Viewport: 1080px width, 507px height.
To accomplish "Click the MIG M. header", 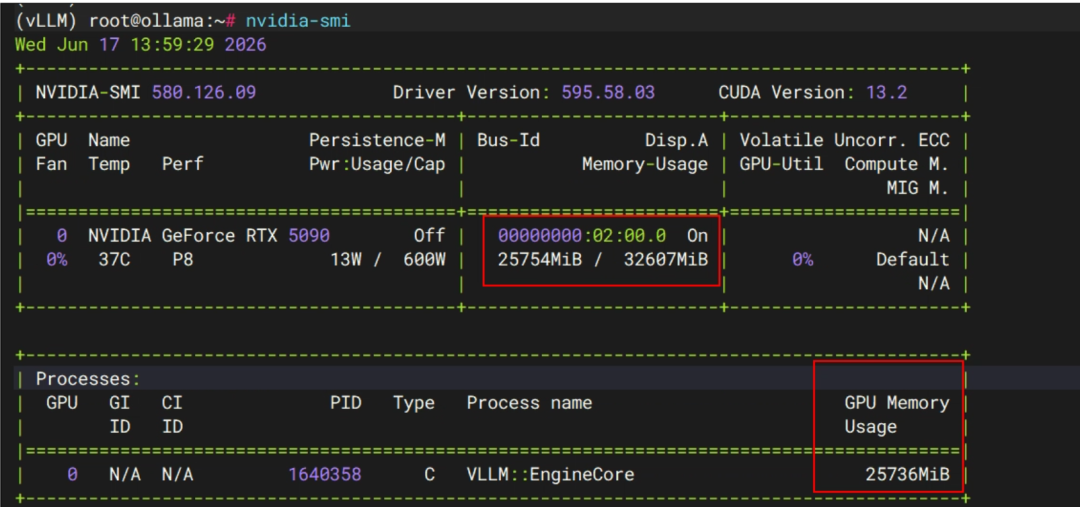I will click(x=918, y=188).
